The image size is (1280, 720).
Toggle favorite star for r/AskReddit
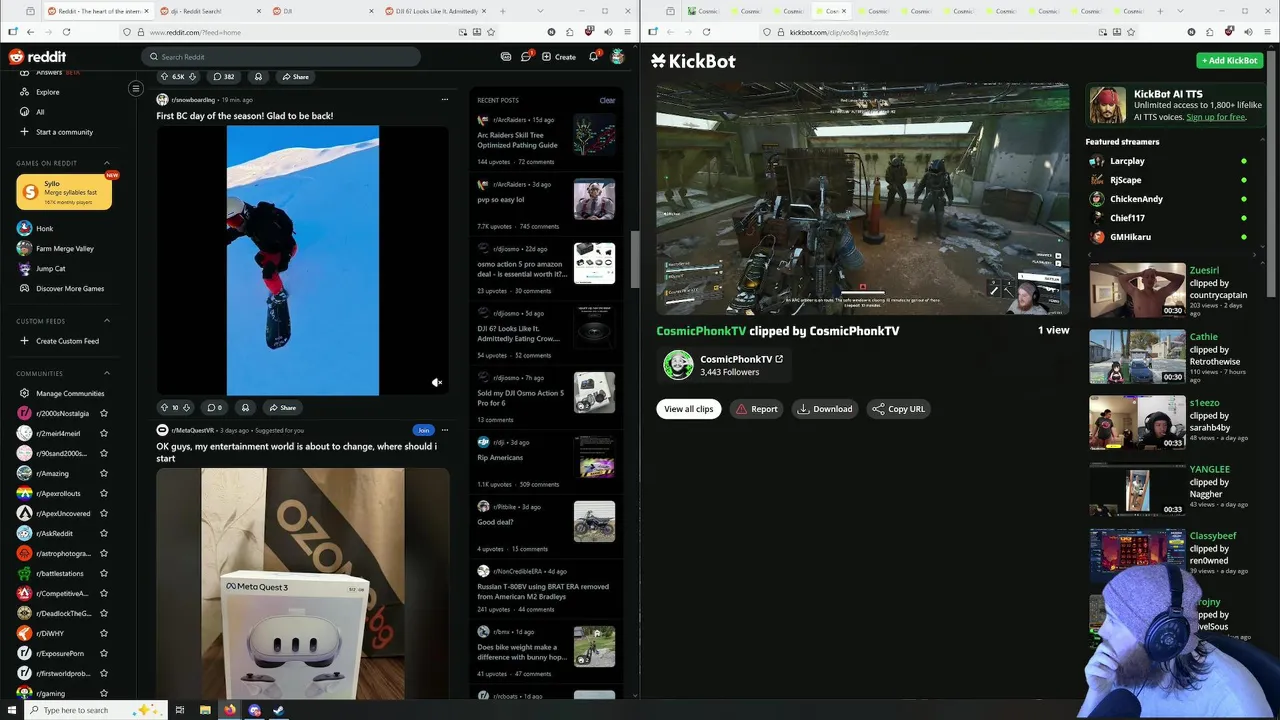(104, 533)
